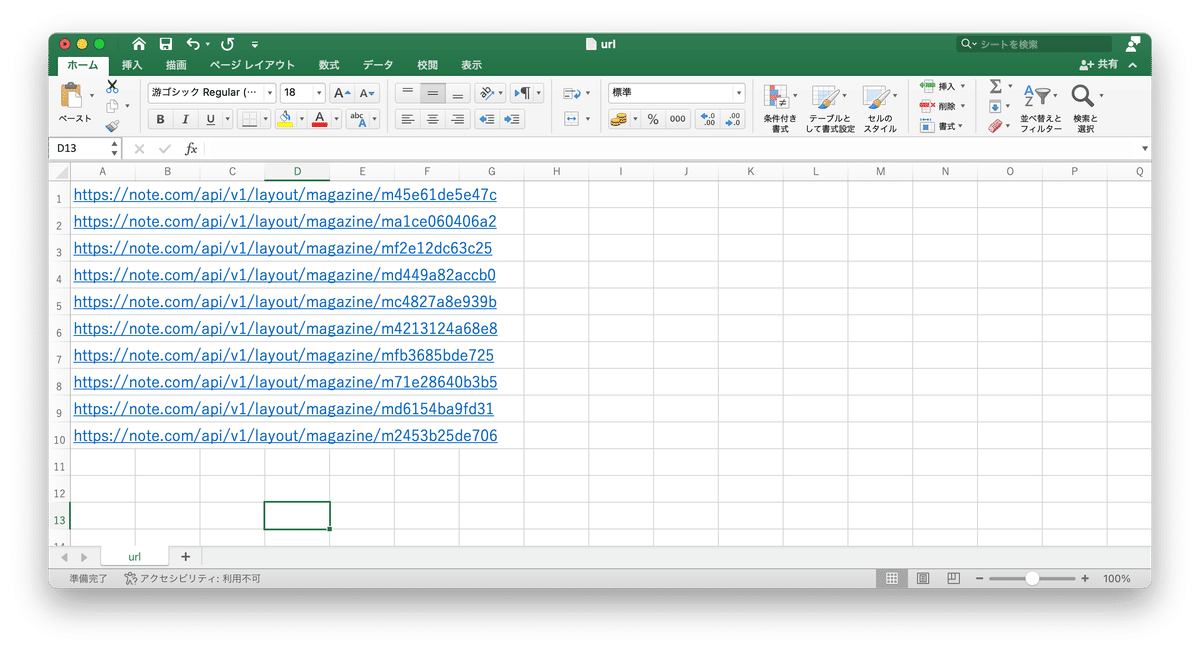
Task: Click the Format Painter brush icon
Action: point(112,126)
